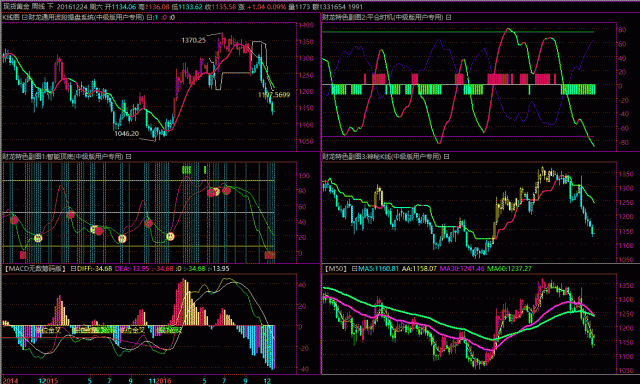The width and height of the screenshot is (640, 384).
Task: Select the 现货黄金 instrument name in header
Action: click(16, 7)
